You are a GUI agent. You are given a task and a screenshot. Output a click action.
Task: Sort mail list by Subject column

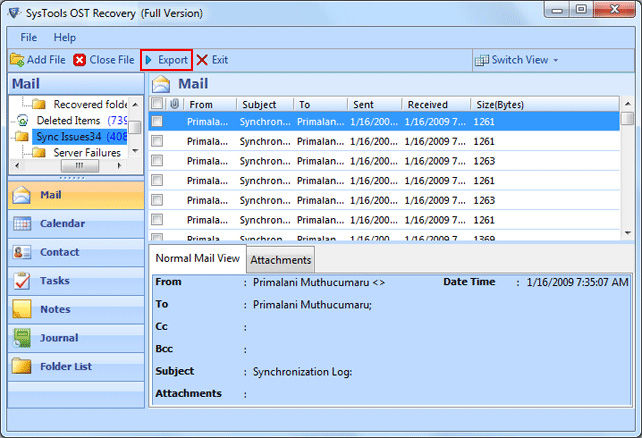tap(257, 104)
